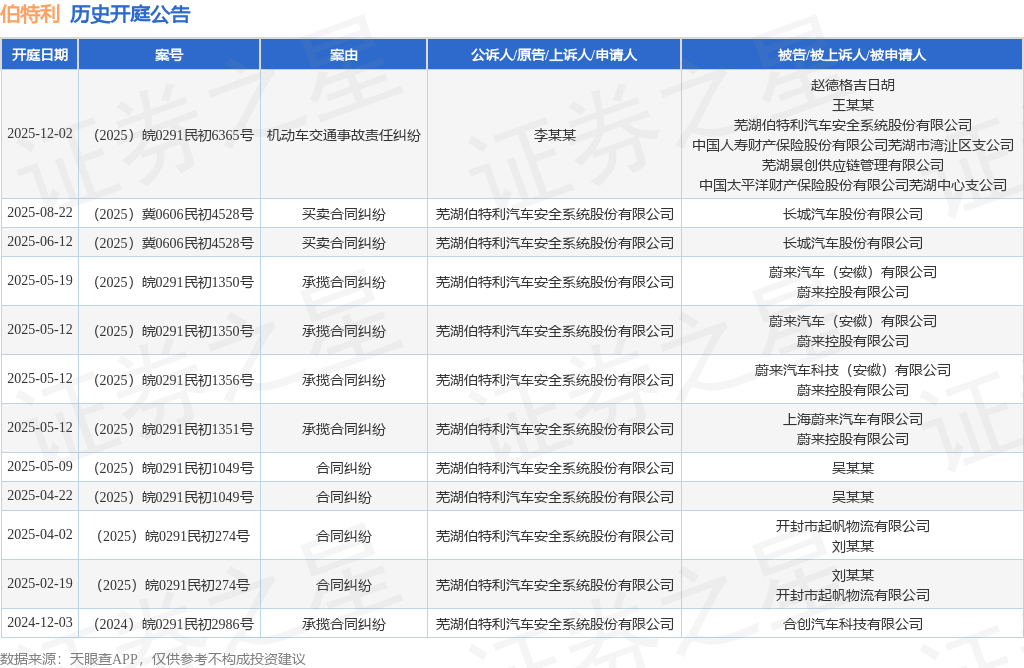Viewport: 1024px width, 668px height.
Task: Click plaintiff in 皖0291民初1356号 row
Action: (554, 380)
